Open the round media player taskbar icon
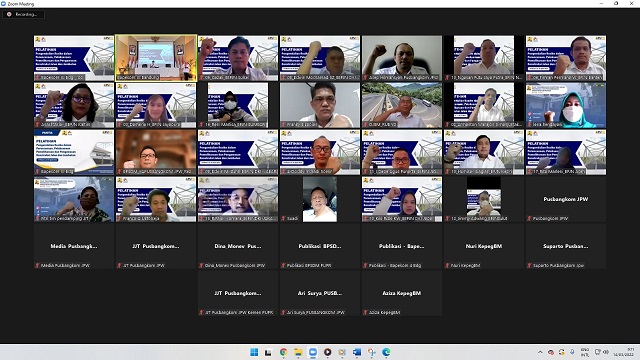 click(327, 352)
